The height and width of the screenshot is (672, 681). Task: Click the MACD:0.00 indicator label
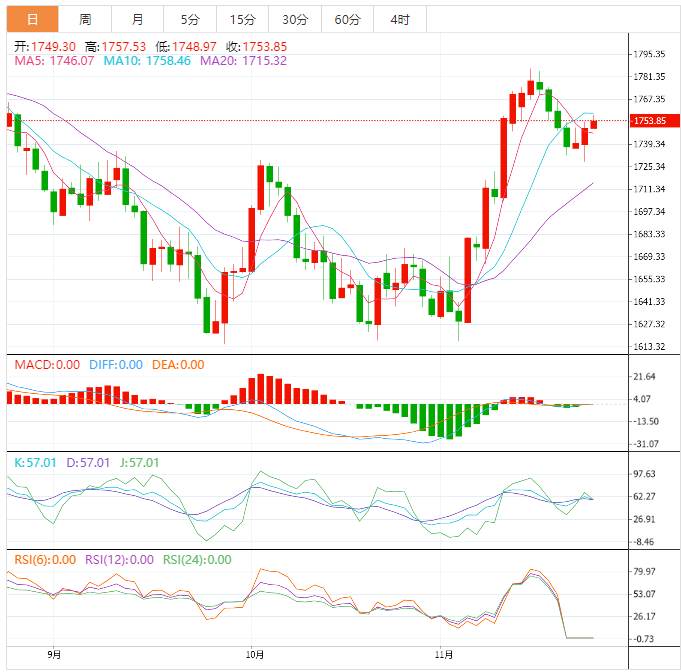[x=46, y=365]
